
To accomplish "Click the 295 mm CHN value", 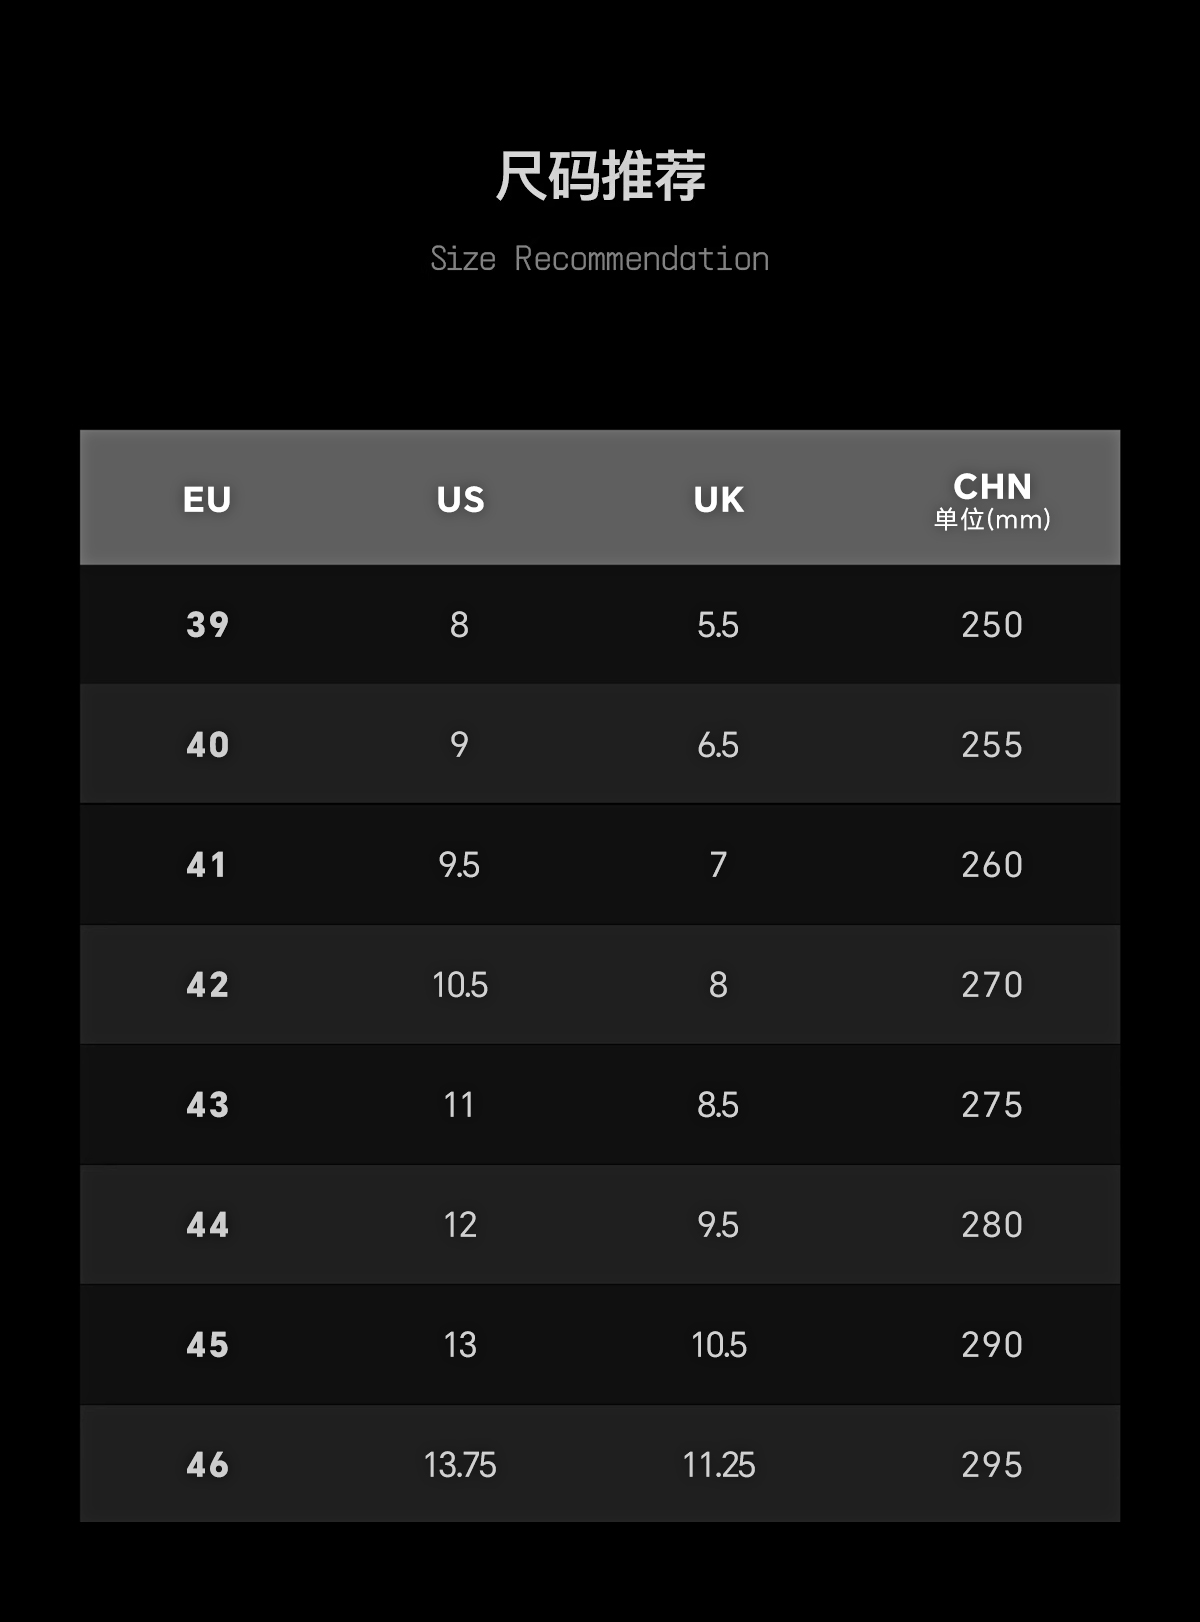I will click(x=991, y=1465).
